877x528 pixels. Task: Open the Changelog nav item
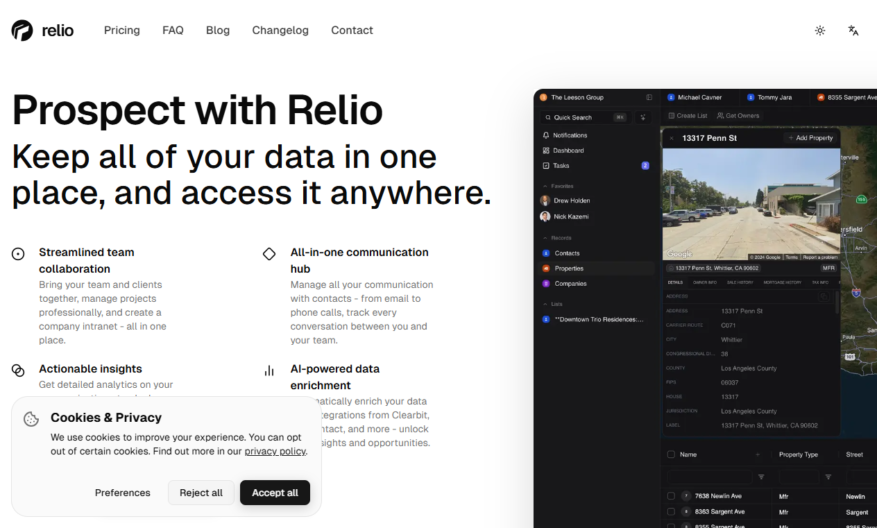pyautogui.click(x=280, y=30)
